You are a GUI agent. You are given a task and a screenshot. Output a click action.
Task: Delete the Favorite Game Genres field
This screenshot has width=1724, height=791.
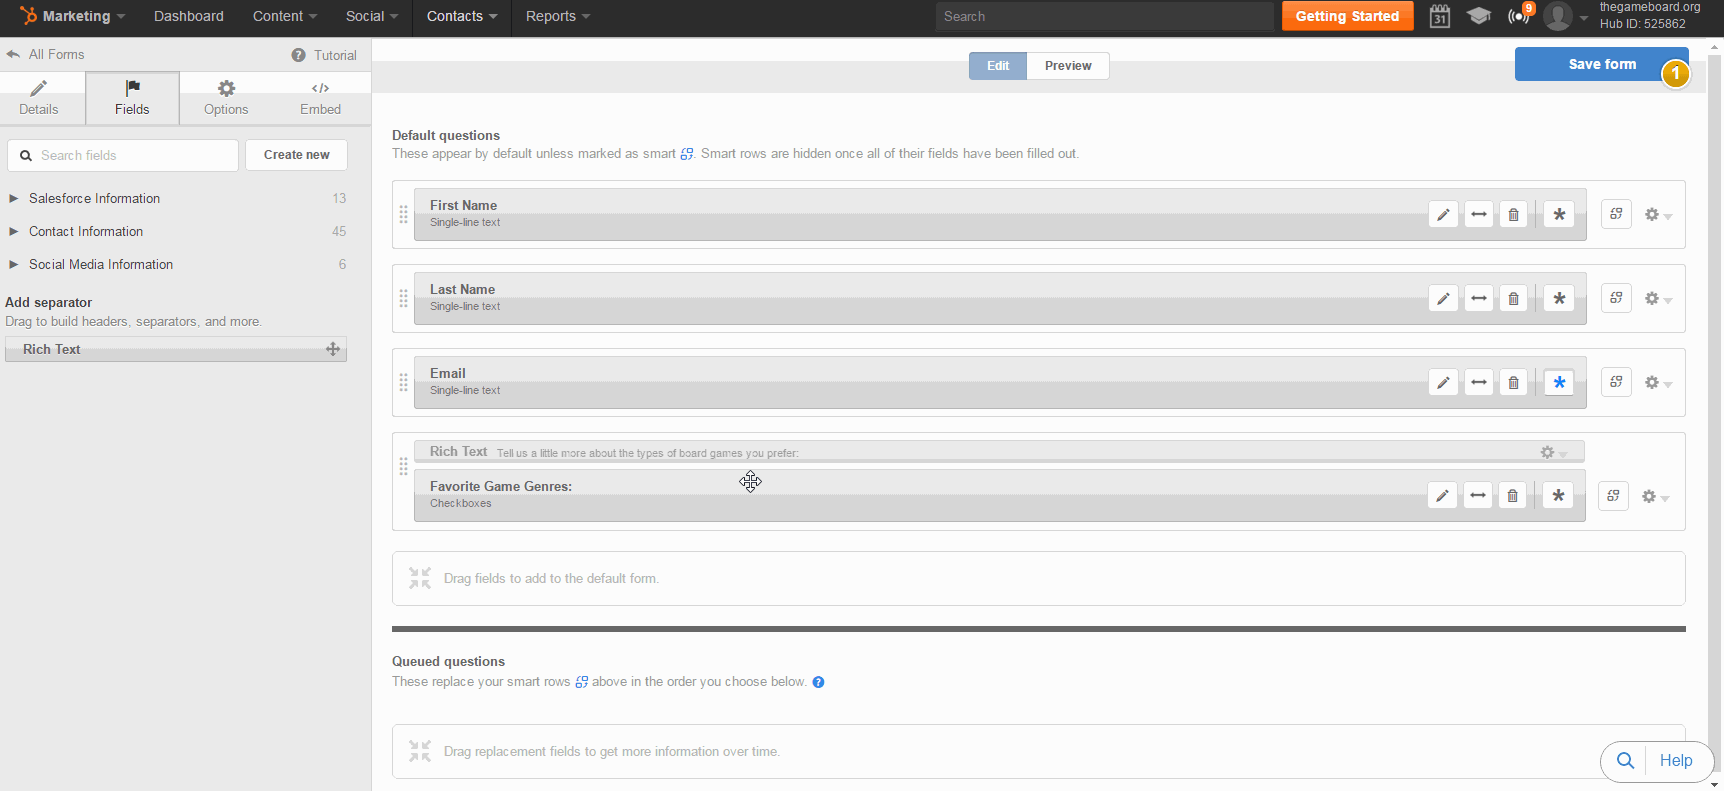click(x=1512, y=496)
